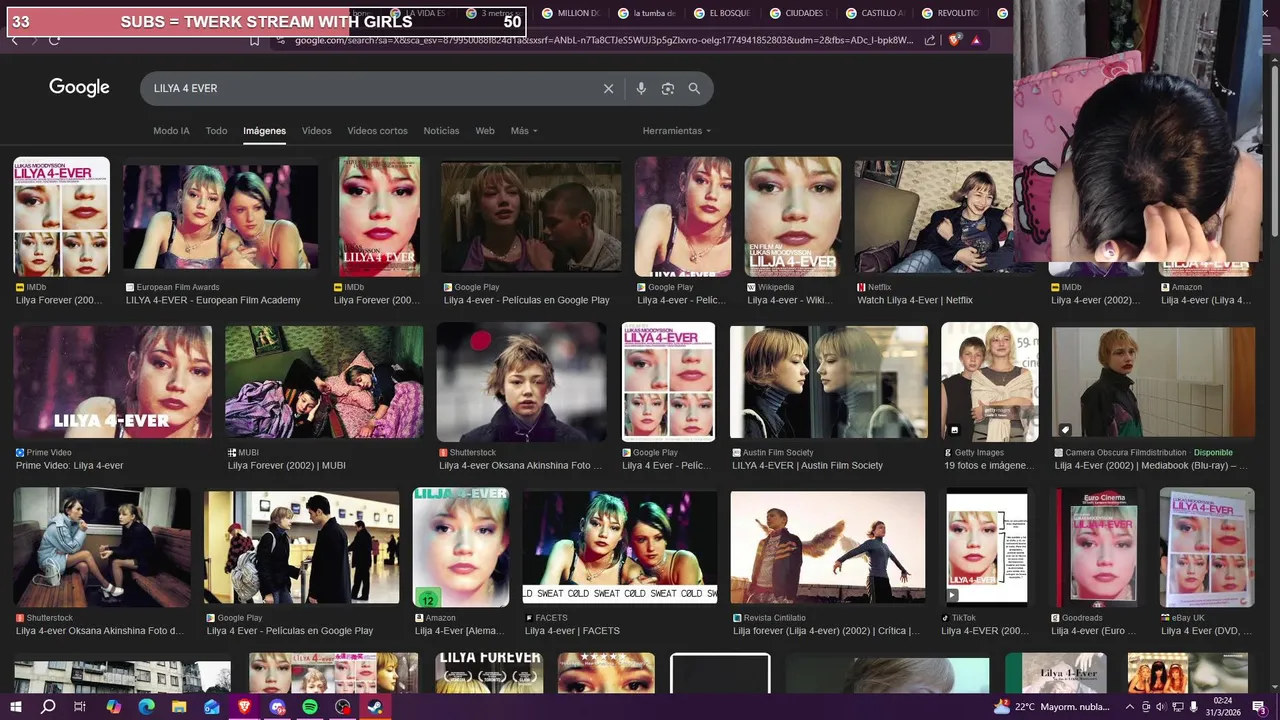Open the volume control in system tray

tap(1160, 707)
